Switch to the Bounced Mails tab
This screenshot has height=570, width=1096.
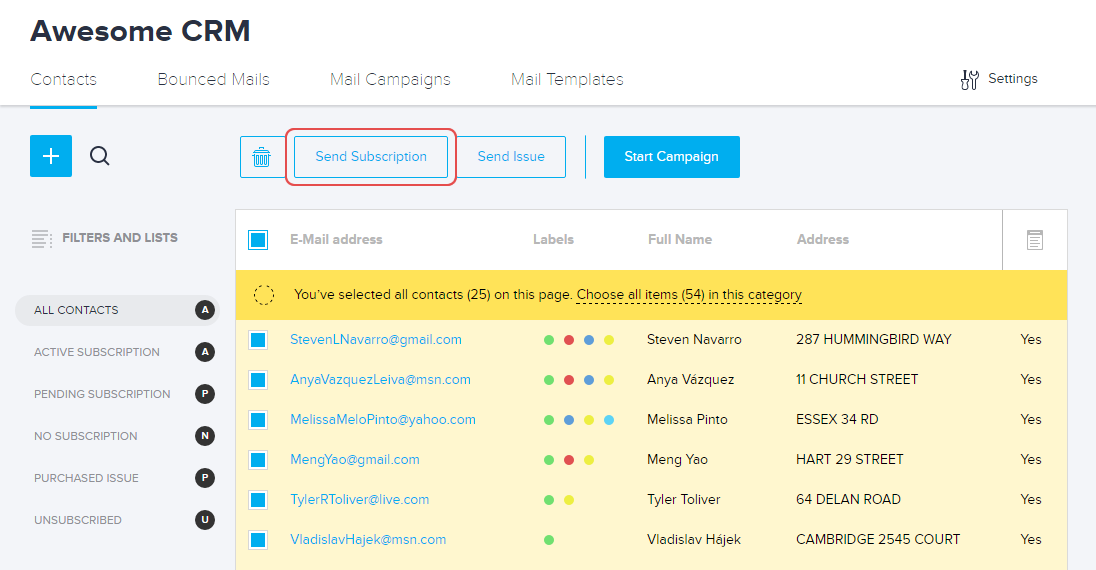click(213, 79)
